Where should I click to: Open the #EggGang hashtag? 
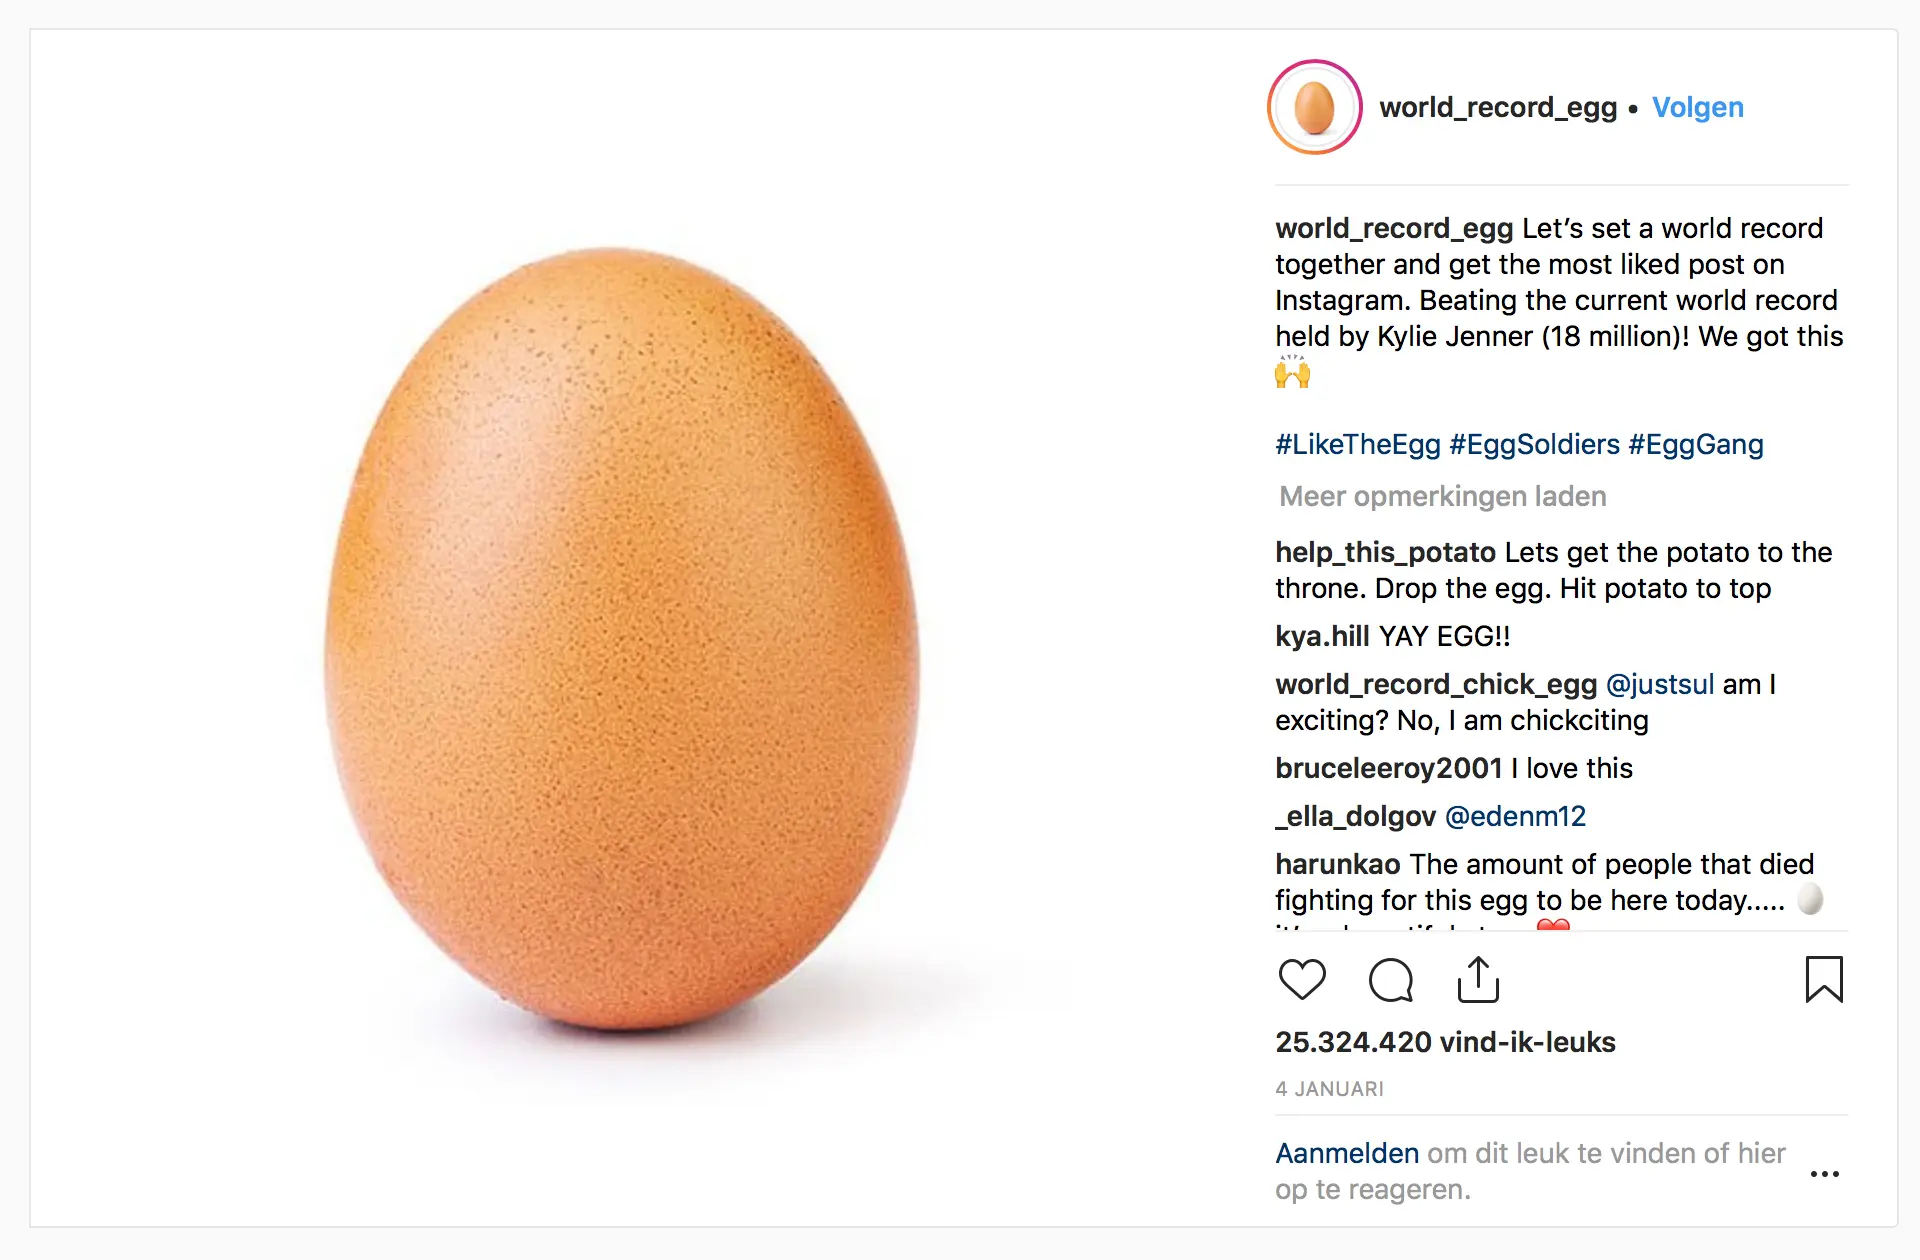click(1696, 444)
